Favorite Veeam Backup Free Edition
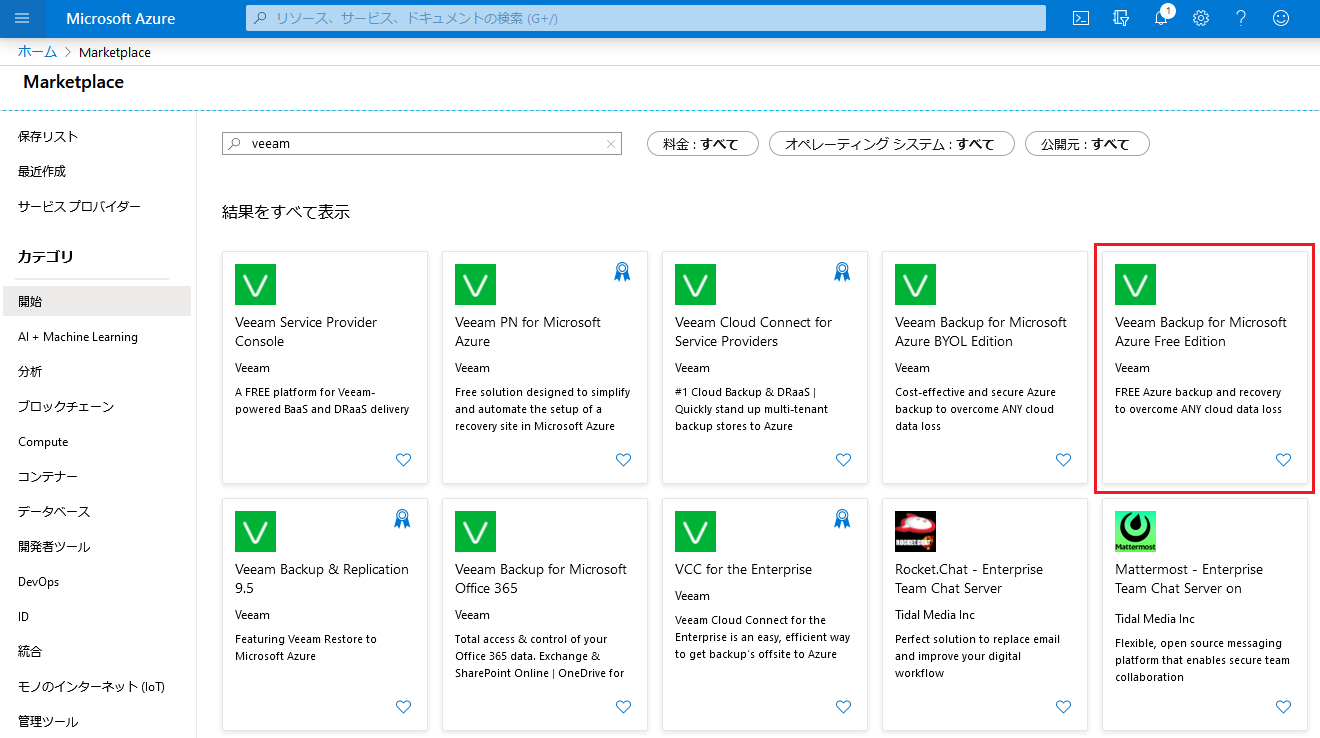This screenshot has width=1320, height=738. 1283,460
